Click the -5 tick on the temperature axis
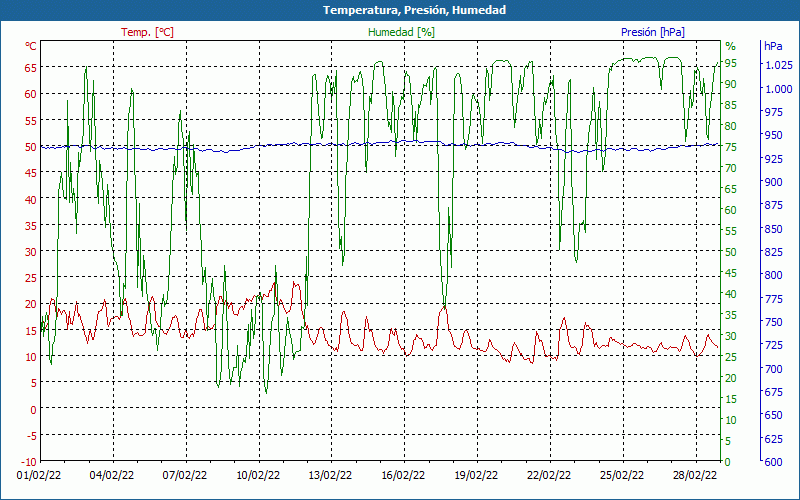Viewport: 800px width, 500px height. (31, 435)
